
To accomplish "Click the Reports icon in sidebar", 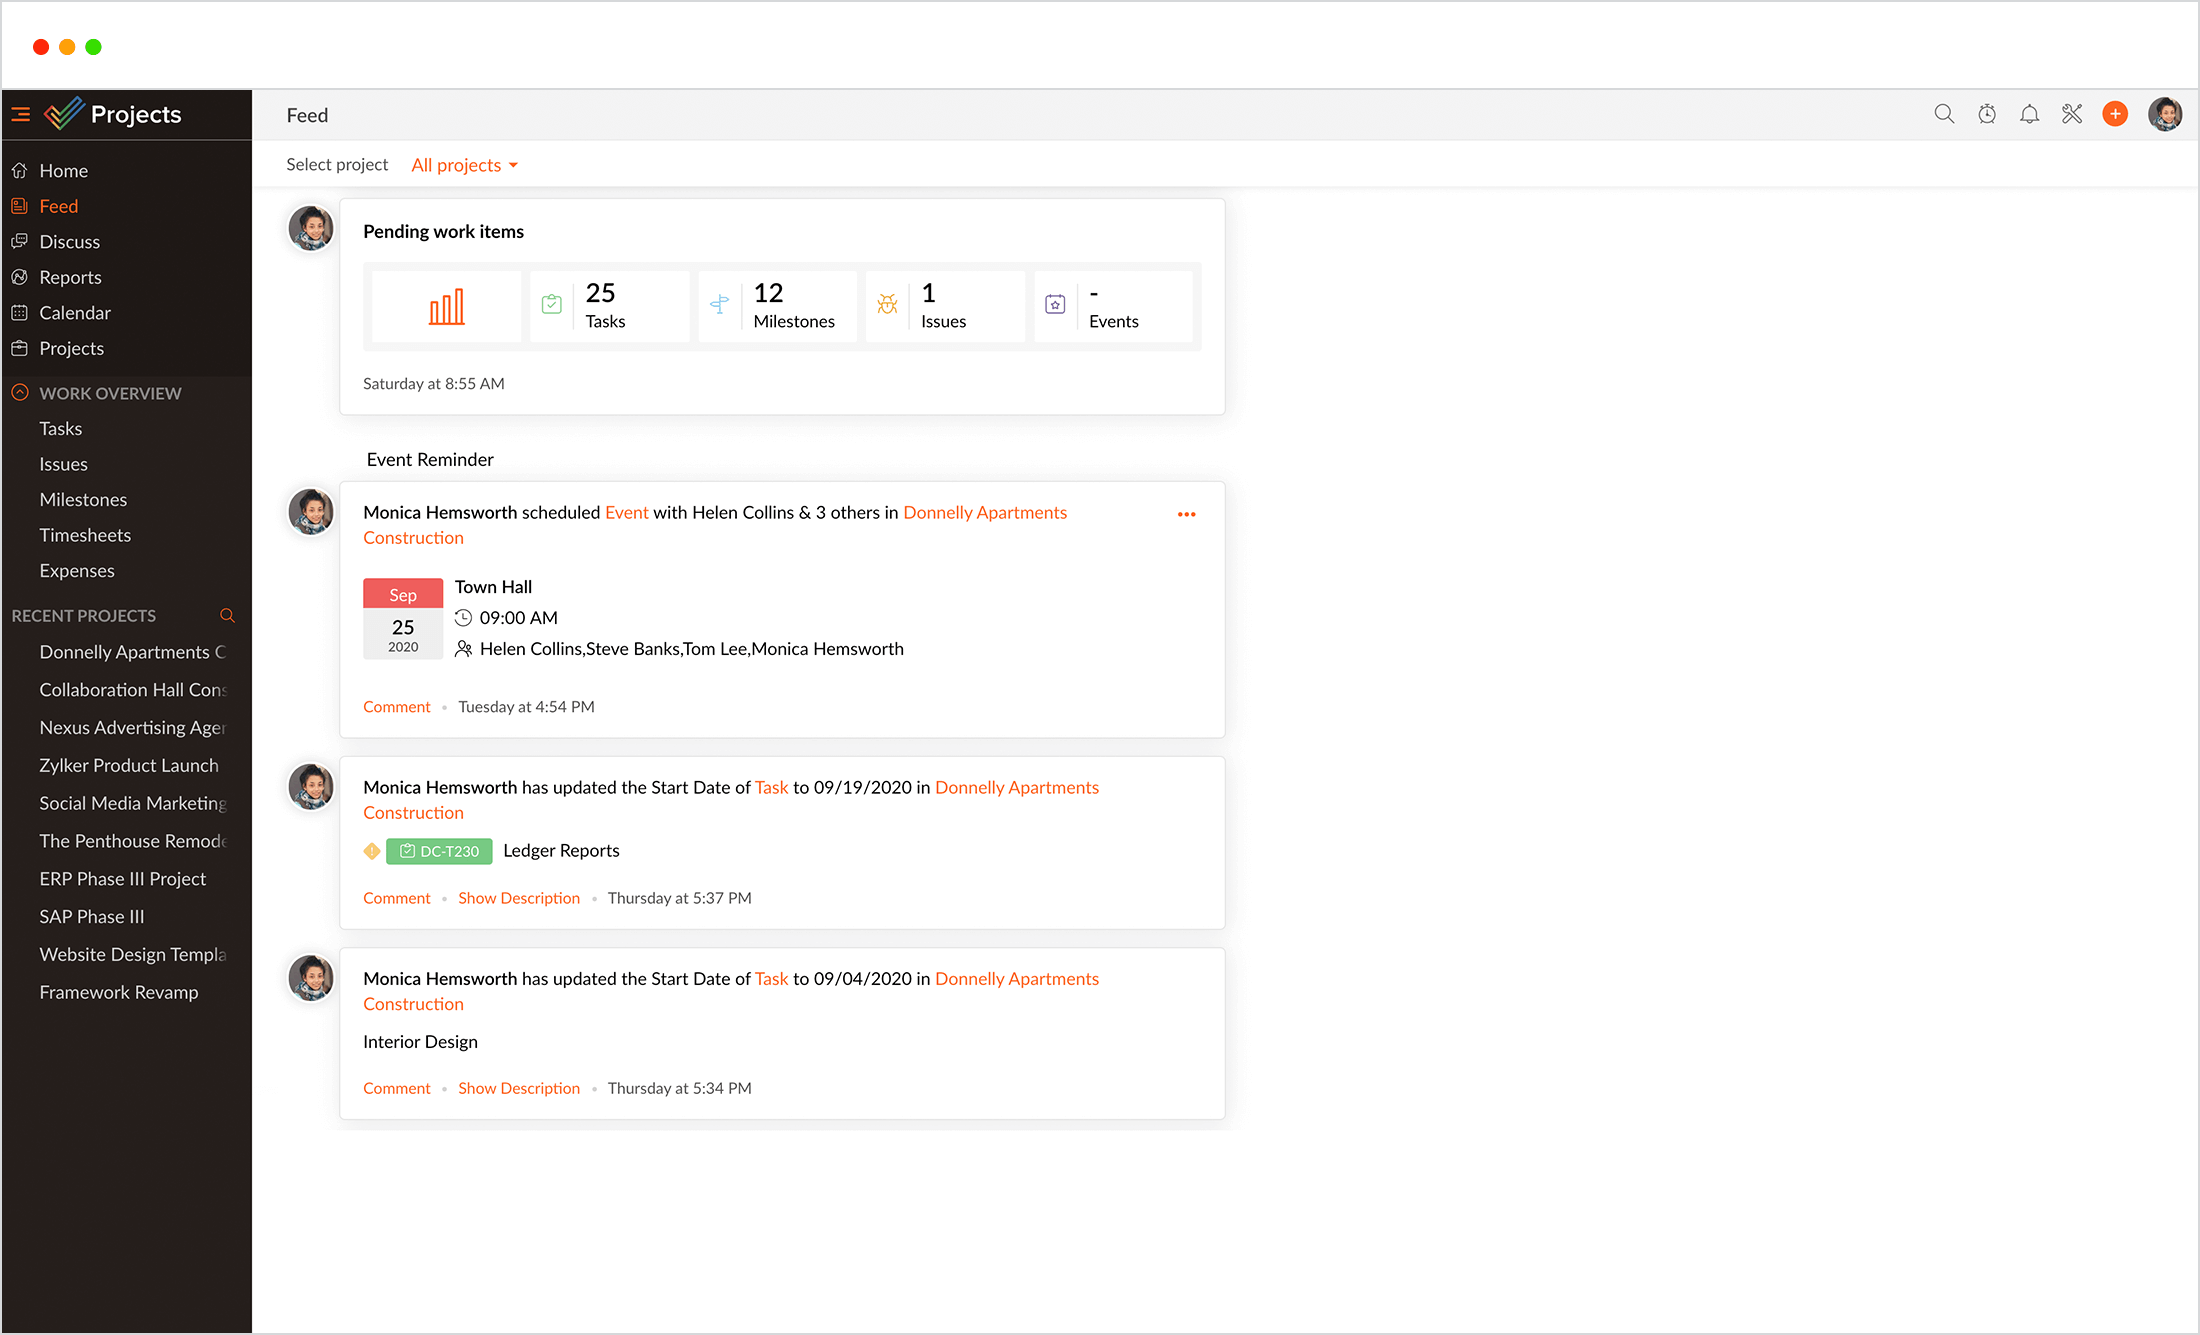I will (x=19, y=277).
